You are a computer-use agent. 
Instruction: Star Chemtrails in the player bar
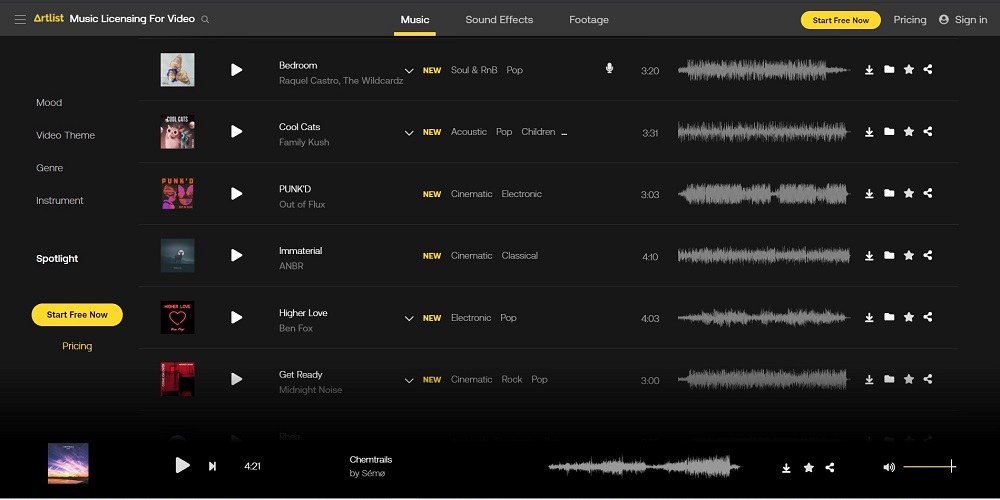[x=809, y=467]
